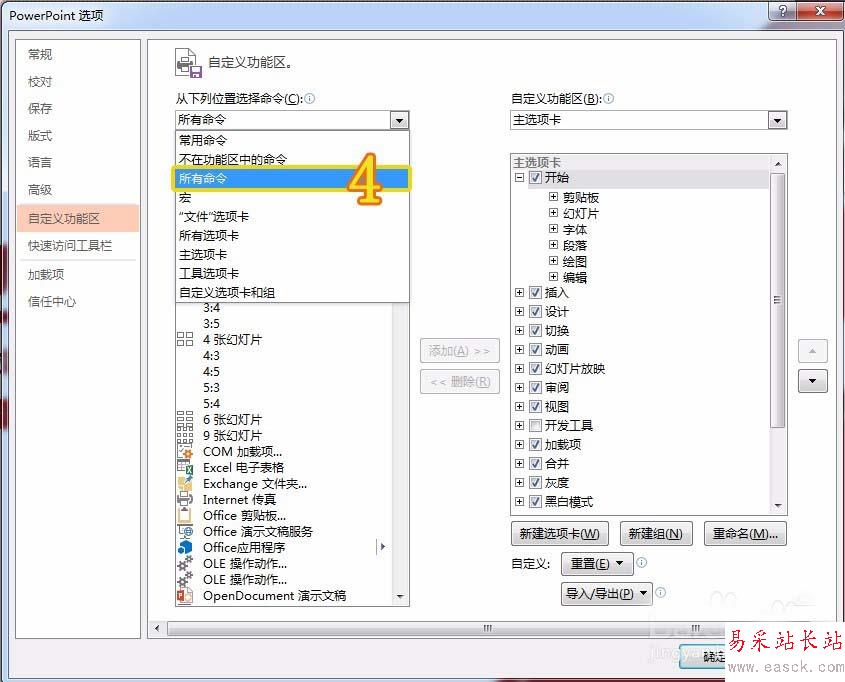Select first OLE 操作动作 command

click(x=245, y=563)
